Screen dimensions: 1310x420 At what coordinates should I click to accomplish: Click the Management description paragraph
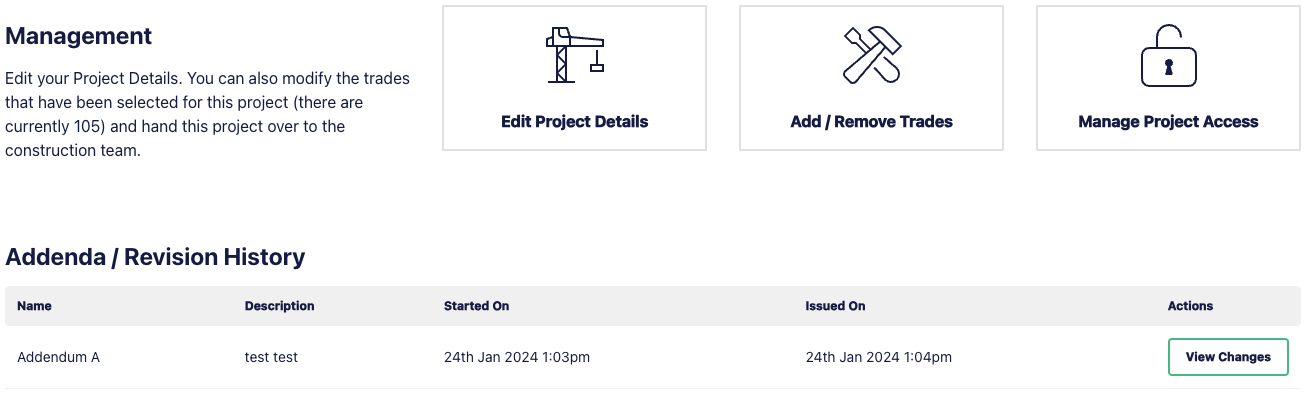(x=208, y=114)
